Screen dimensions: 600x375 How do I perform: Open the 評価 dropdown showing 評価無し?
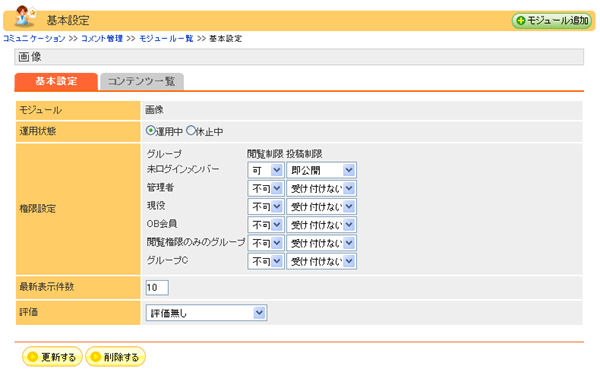click(x=206, y=313)
